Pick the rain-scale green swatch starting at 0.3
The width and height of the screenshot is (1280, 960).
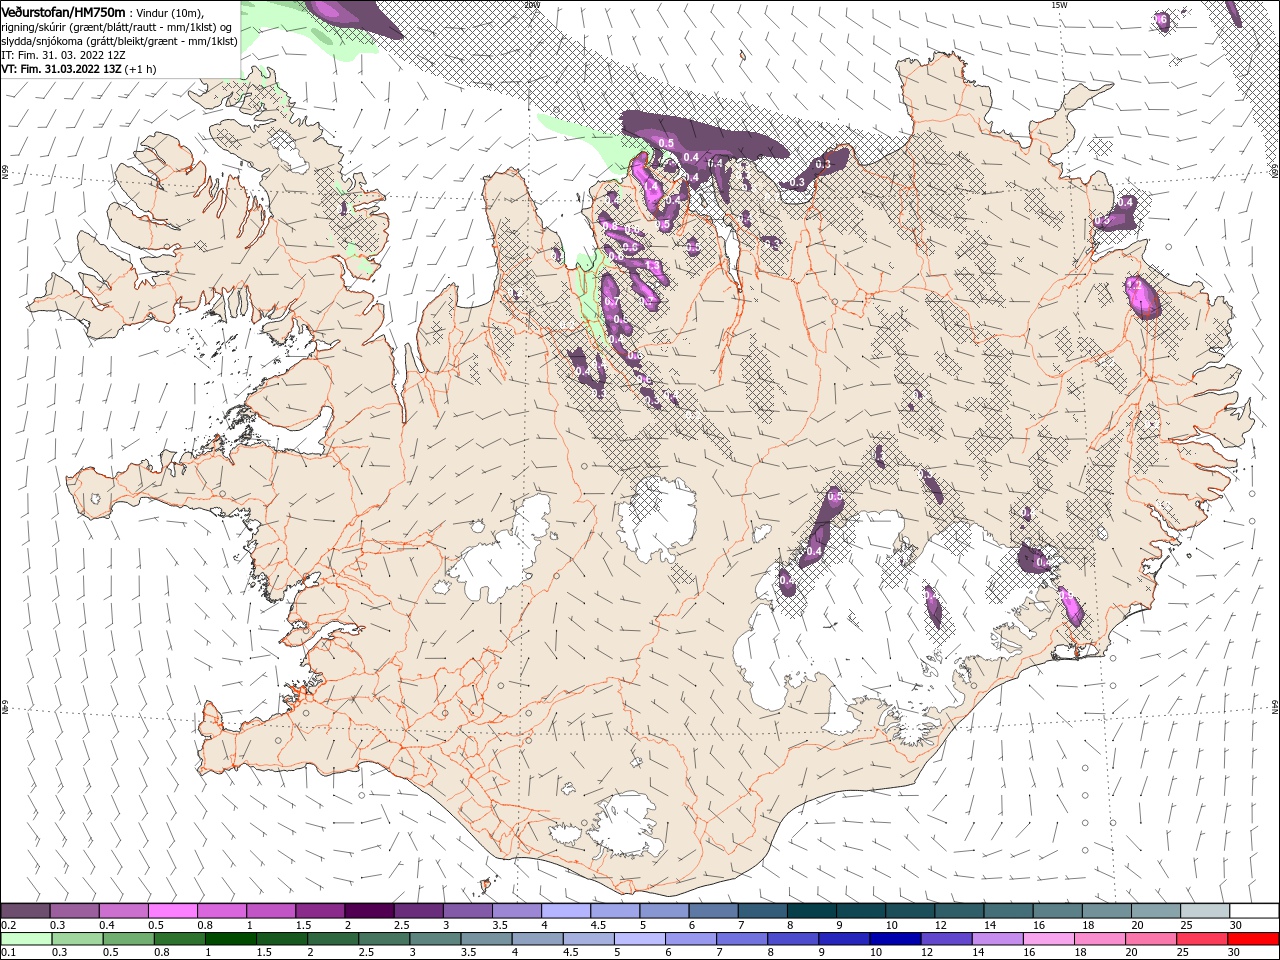click(77, 939)
